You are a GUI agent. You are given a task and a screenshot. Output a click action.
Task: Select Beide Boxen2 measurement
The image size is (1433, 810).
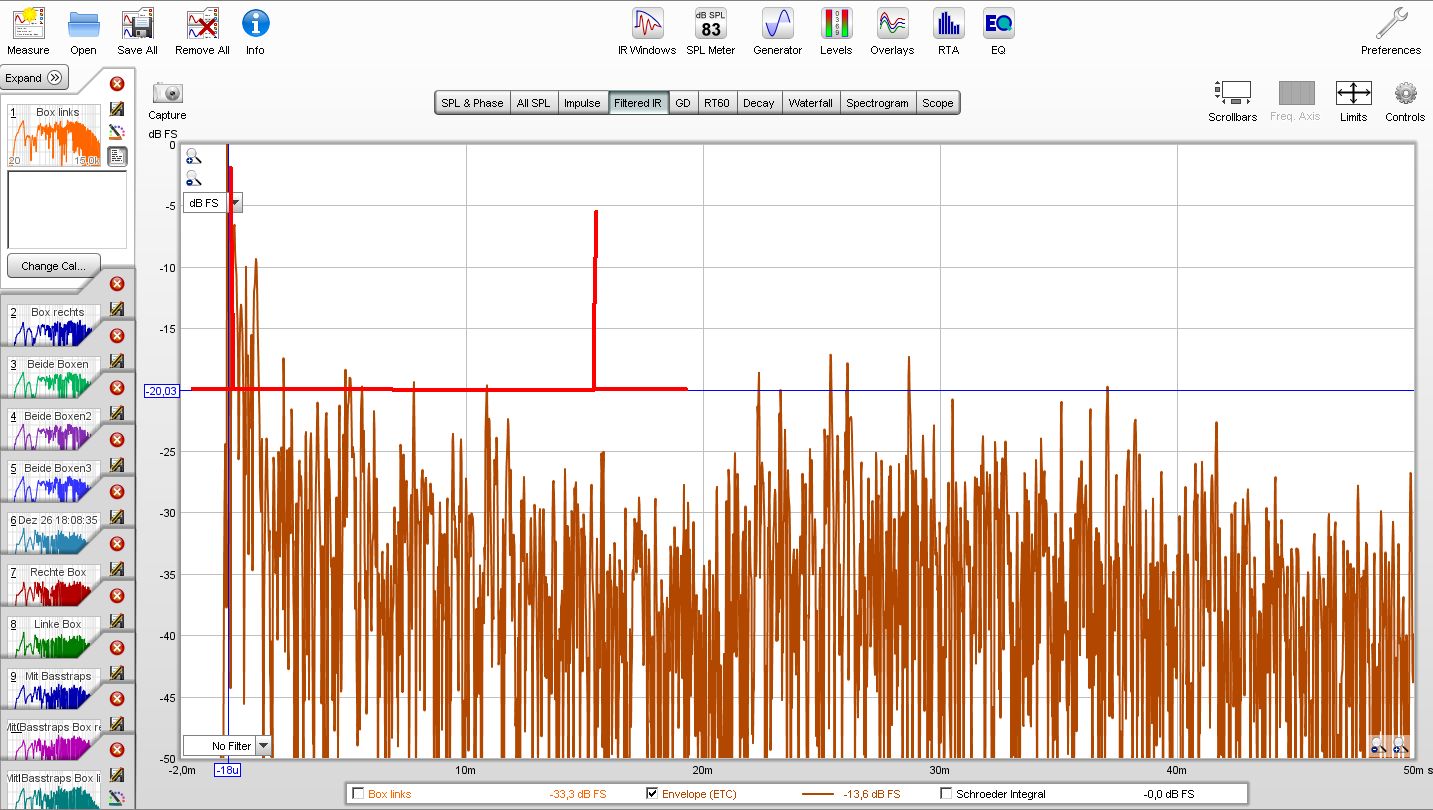coord(52,429)
